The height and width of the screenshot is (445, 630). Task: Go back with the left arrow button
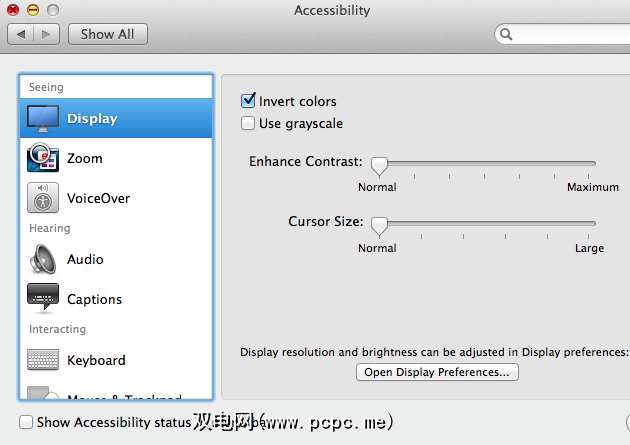21,34
